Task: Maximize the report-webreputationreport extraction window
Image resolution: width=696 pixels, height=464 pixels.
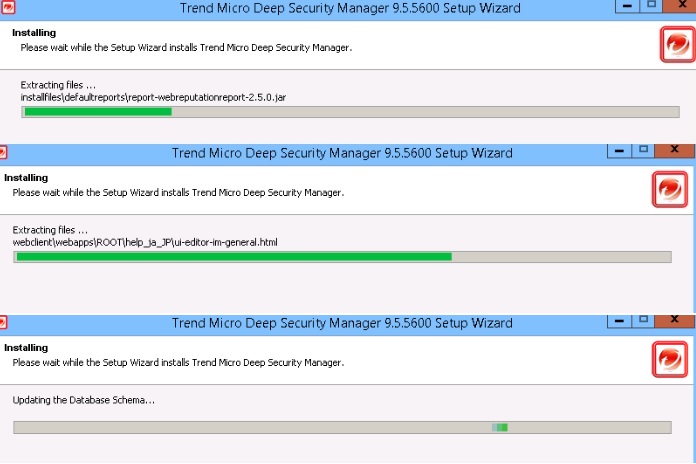Action: coord(652,6)
